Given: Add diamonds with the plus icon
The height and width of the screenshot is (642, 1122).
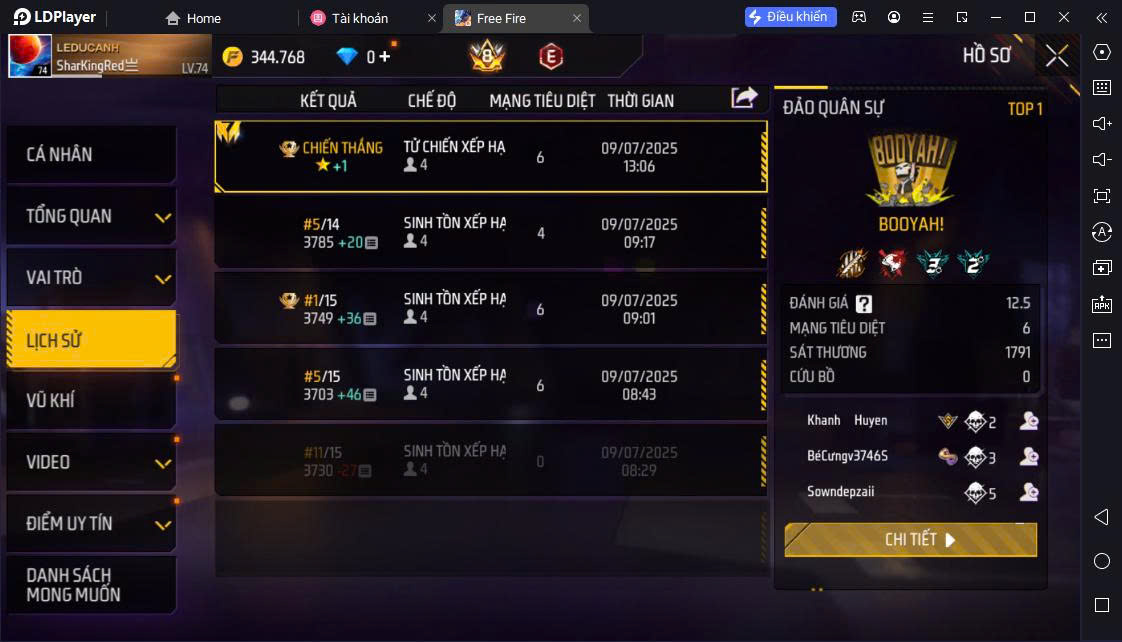Looking at the screenshot, I should [x=385, y=56].
